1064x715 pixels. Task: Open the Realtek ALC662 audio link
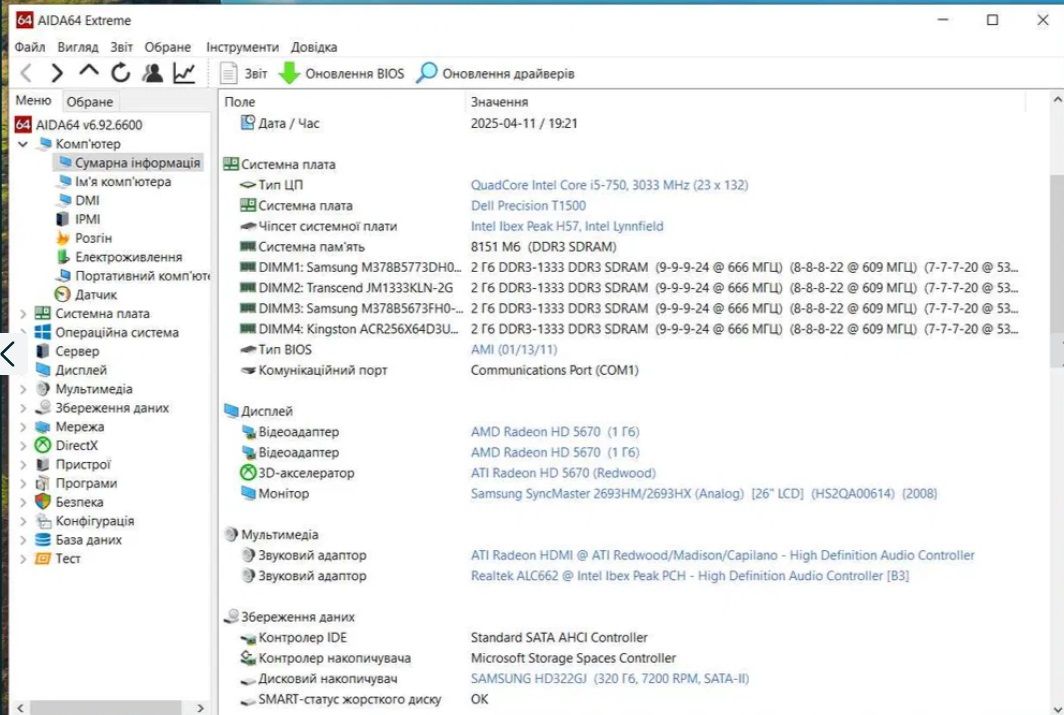pos(689,575)
